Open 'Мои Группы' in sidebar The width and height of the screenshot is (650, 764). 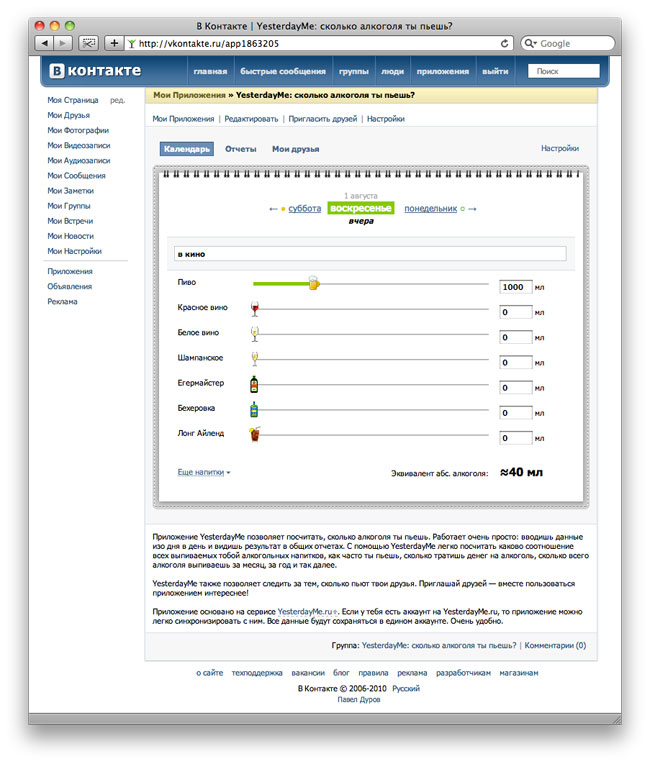69,206
